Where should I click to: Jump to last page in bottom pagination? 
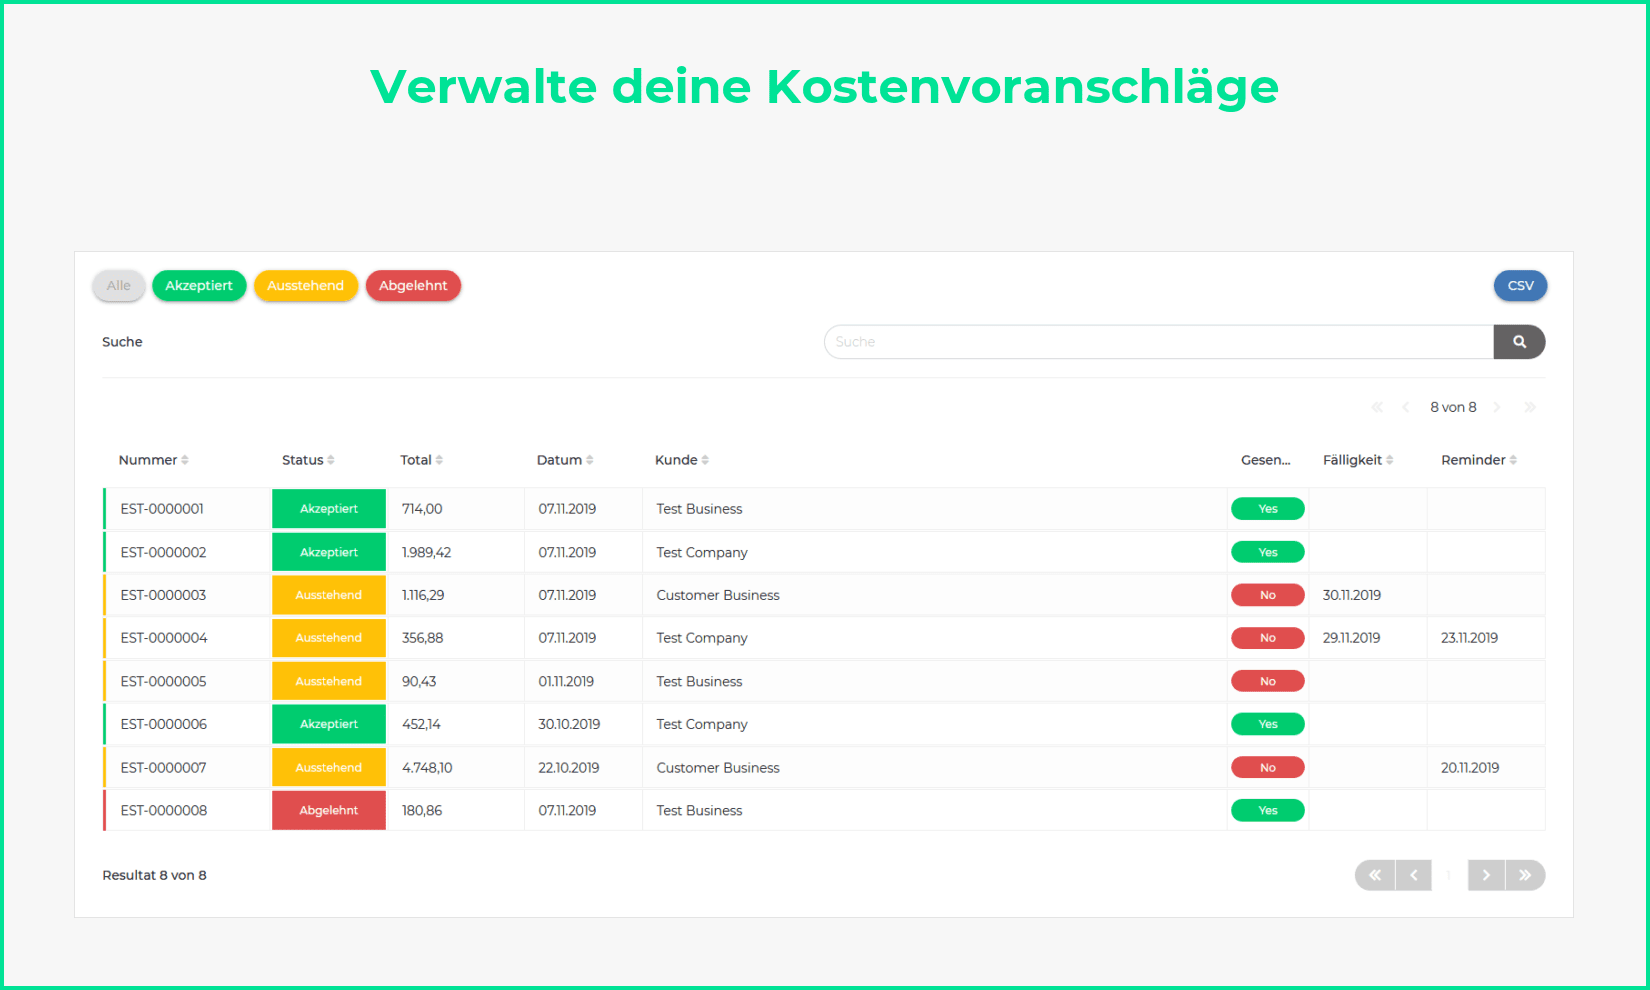tap(1525, 875)
